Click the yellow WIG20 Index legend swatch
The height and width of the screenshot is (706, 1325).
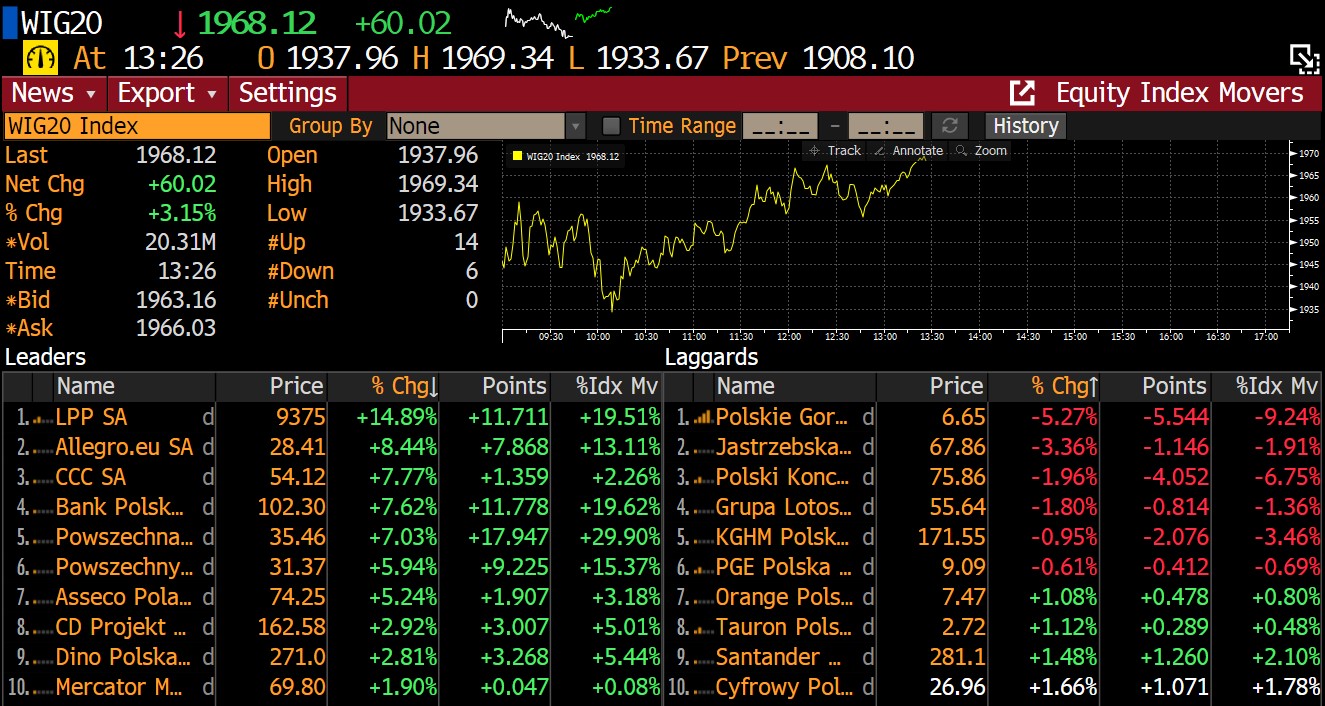pos(517,156)
